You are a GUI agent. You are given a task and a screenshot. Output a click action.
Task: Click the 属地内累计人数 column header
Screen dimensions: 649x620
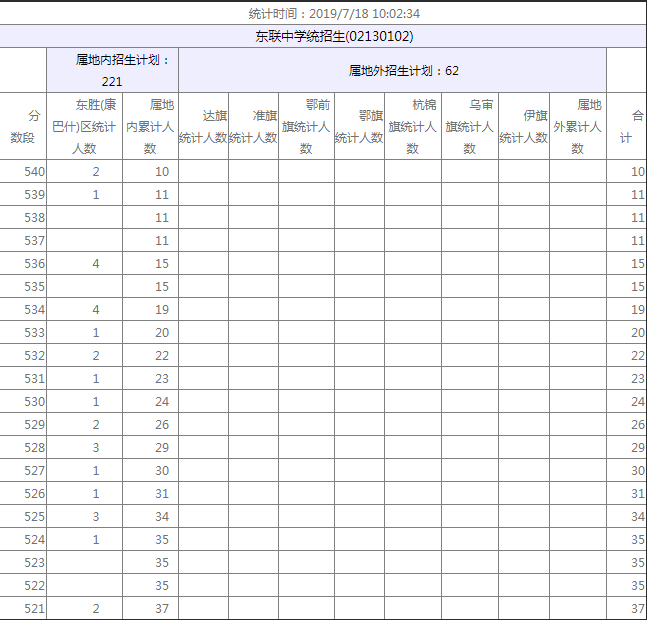coord(151,127)
